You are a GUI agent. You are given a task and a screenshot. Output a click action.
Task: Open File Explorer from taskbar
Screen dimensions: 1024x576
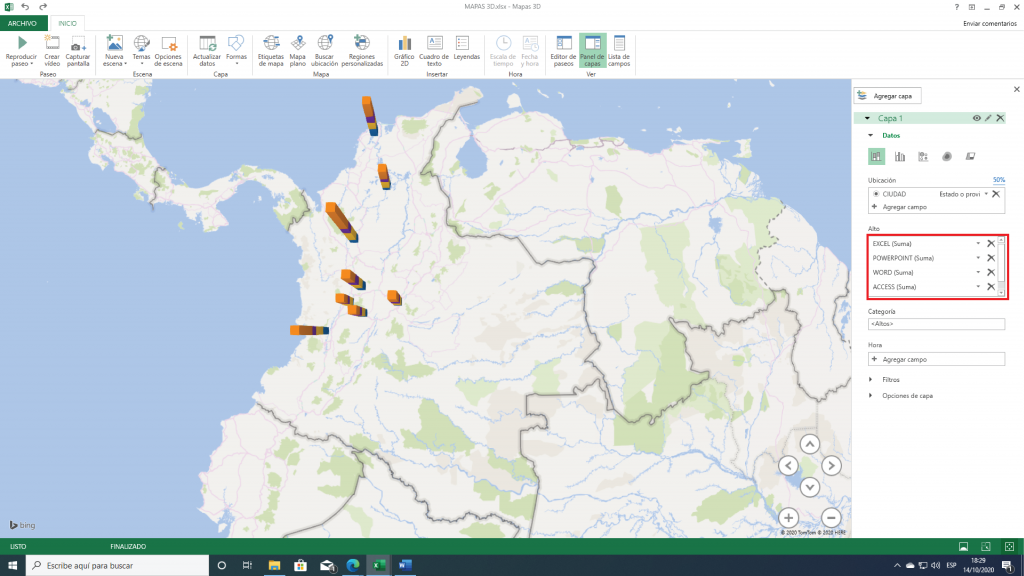click(274, 566)
